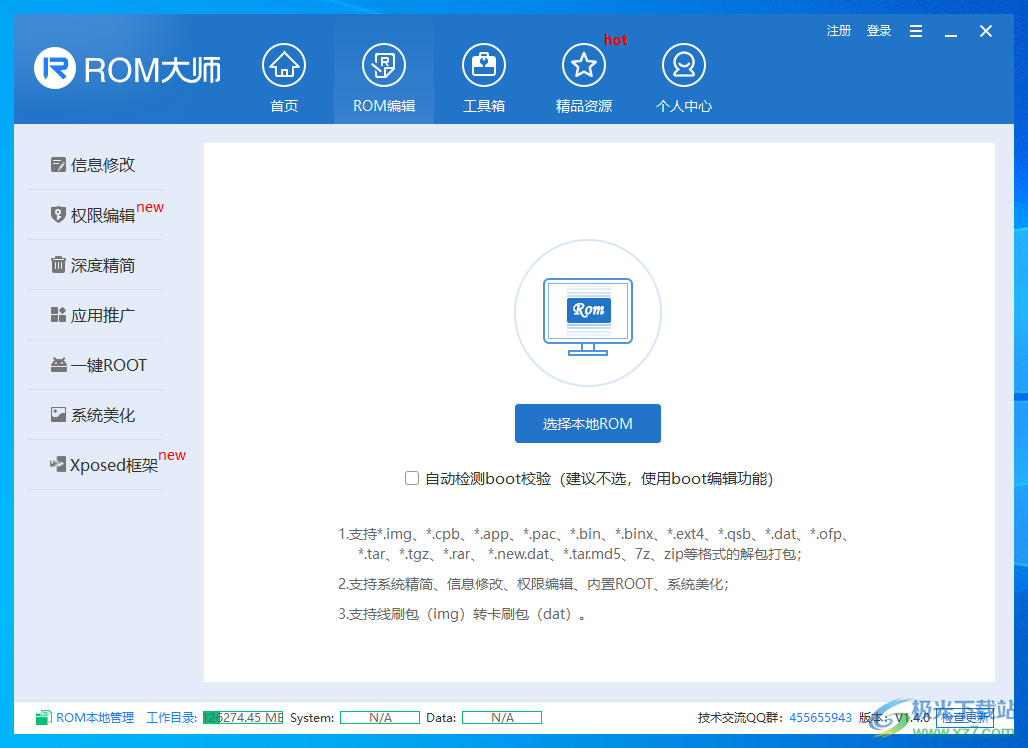Select 信息修改 in the sidebar
The width and height of the screenshot is (1028, 748).
point(93,165)
